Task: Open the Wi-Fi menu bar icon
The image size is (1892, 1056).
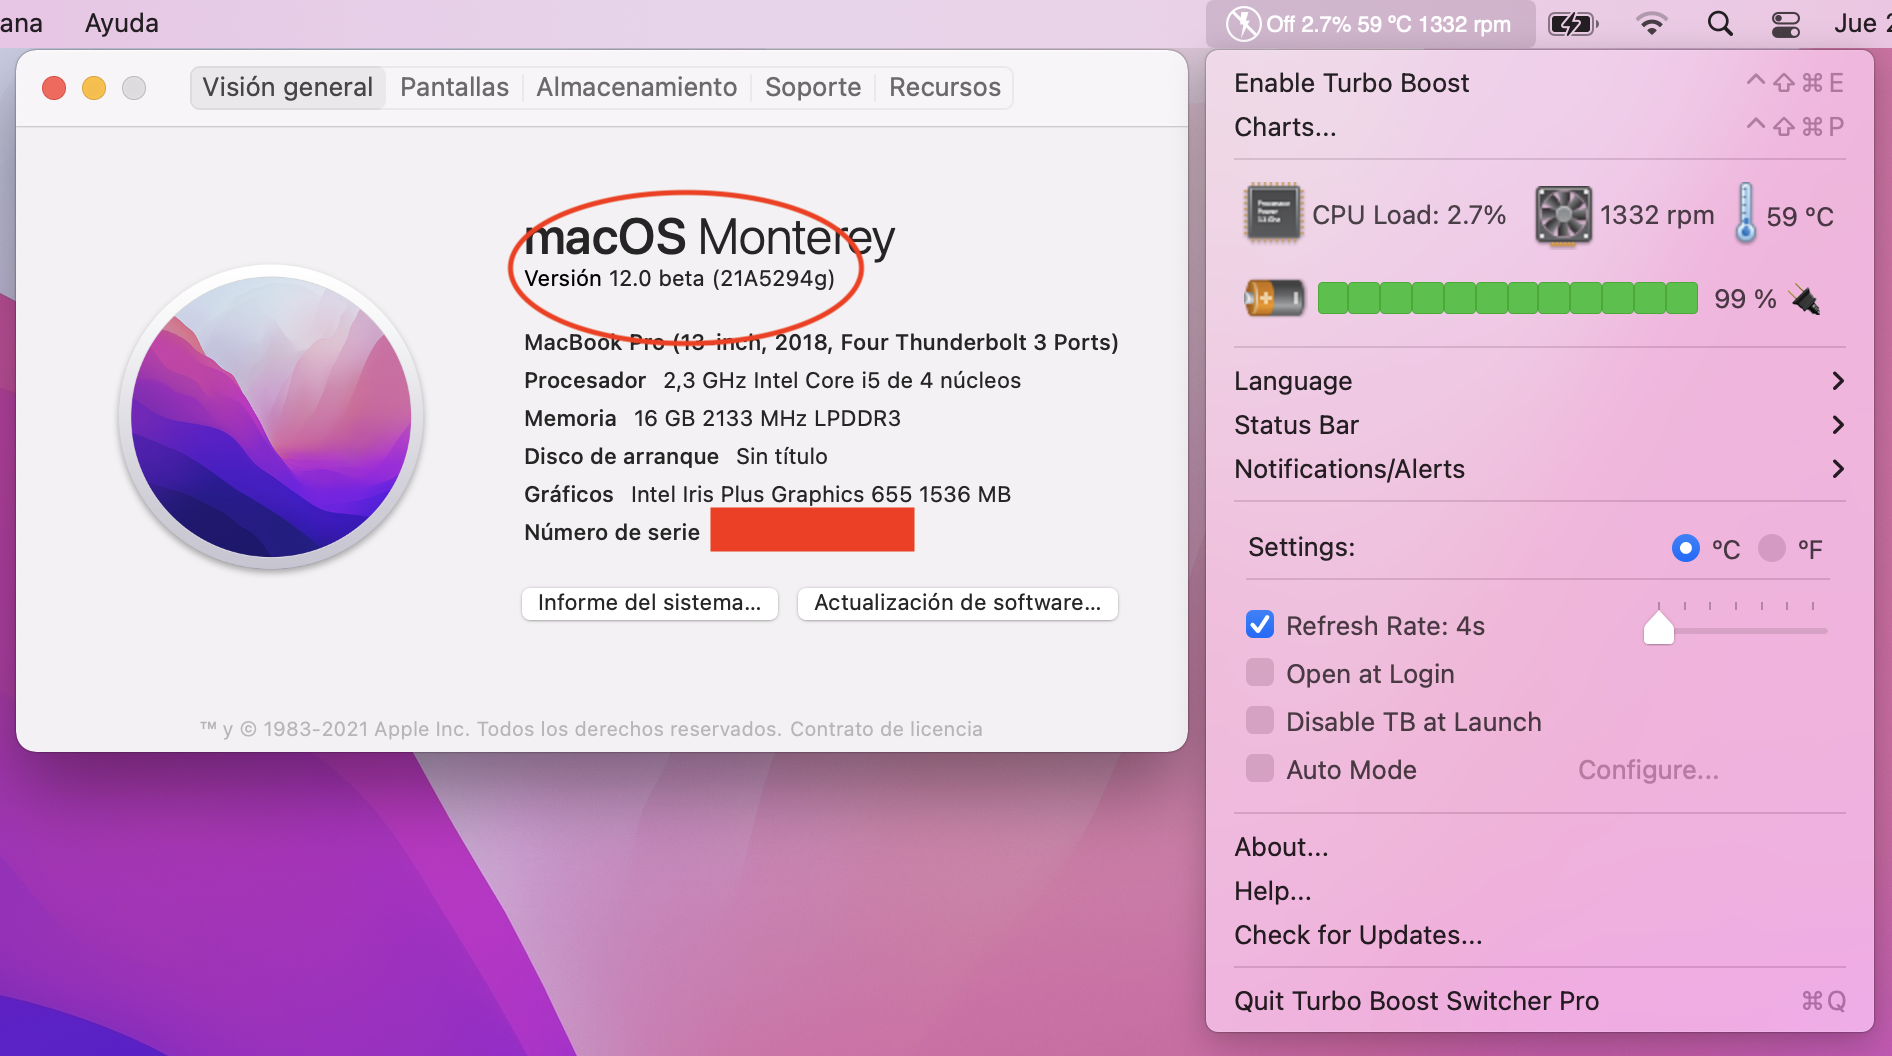Action: 1651,24
